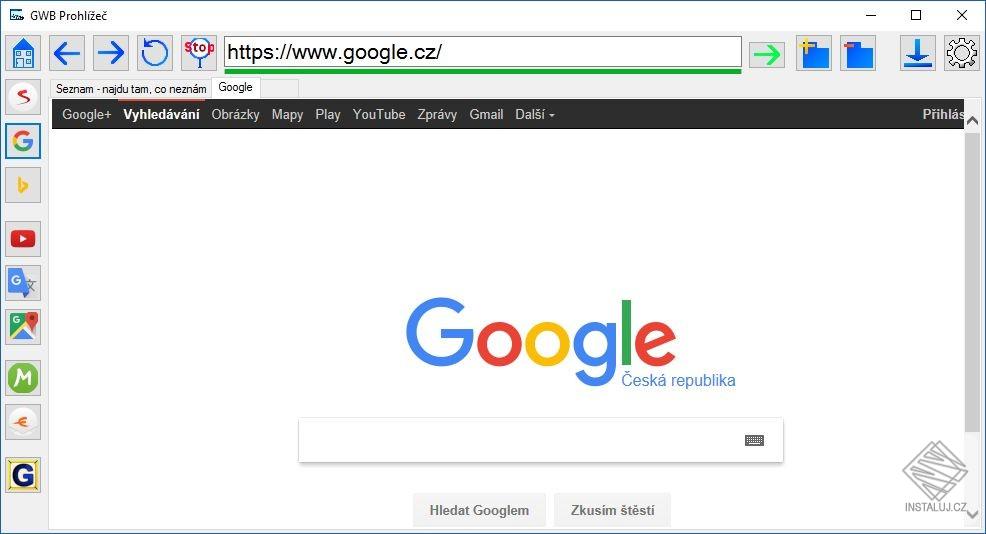Click the green Go arrow button

click(767, 55)
